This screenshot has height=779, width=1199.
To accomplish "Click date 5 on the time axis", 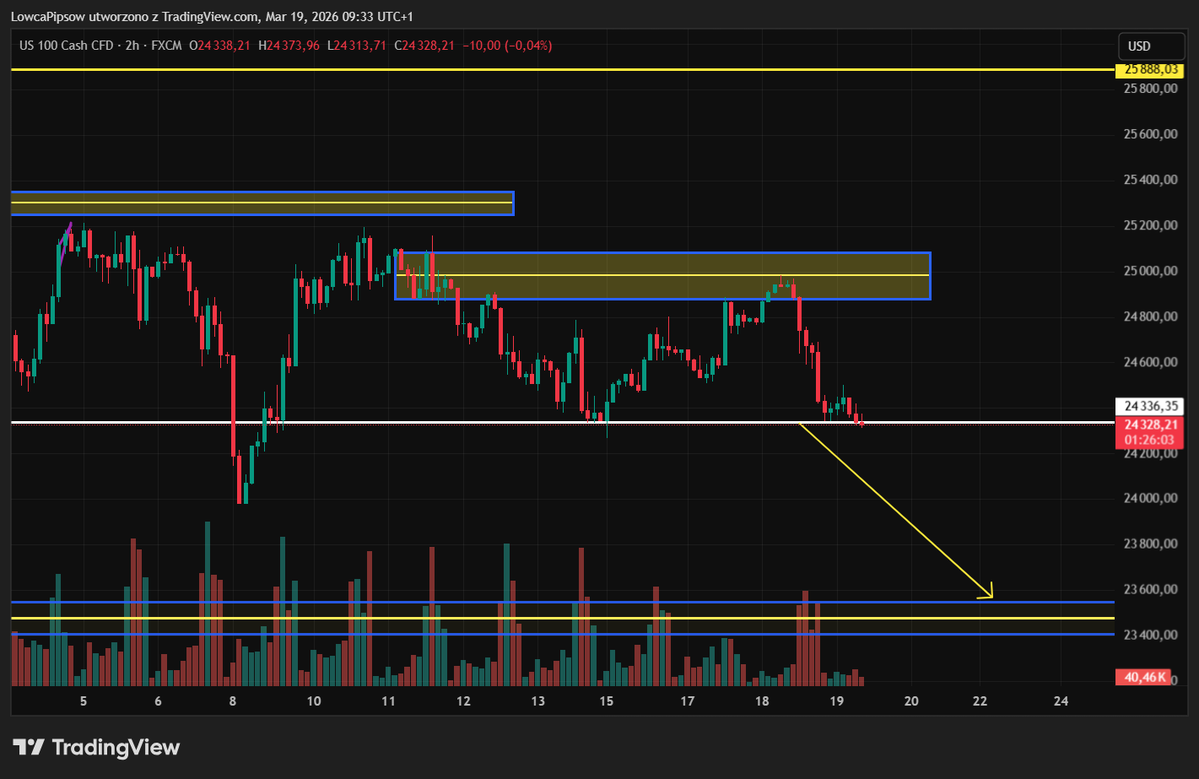I will point(83,701).
